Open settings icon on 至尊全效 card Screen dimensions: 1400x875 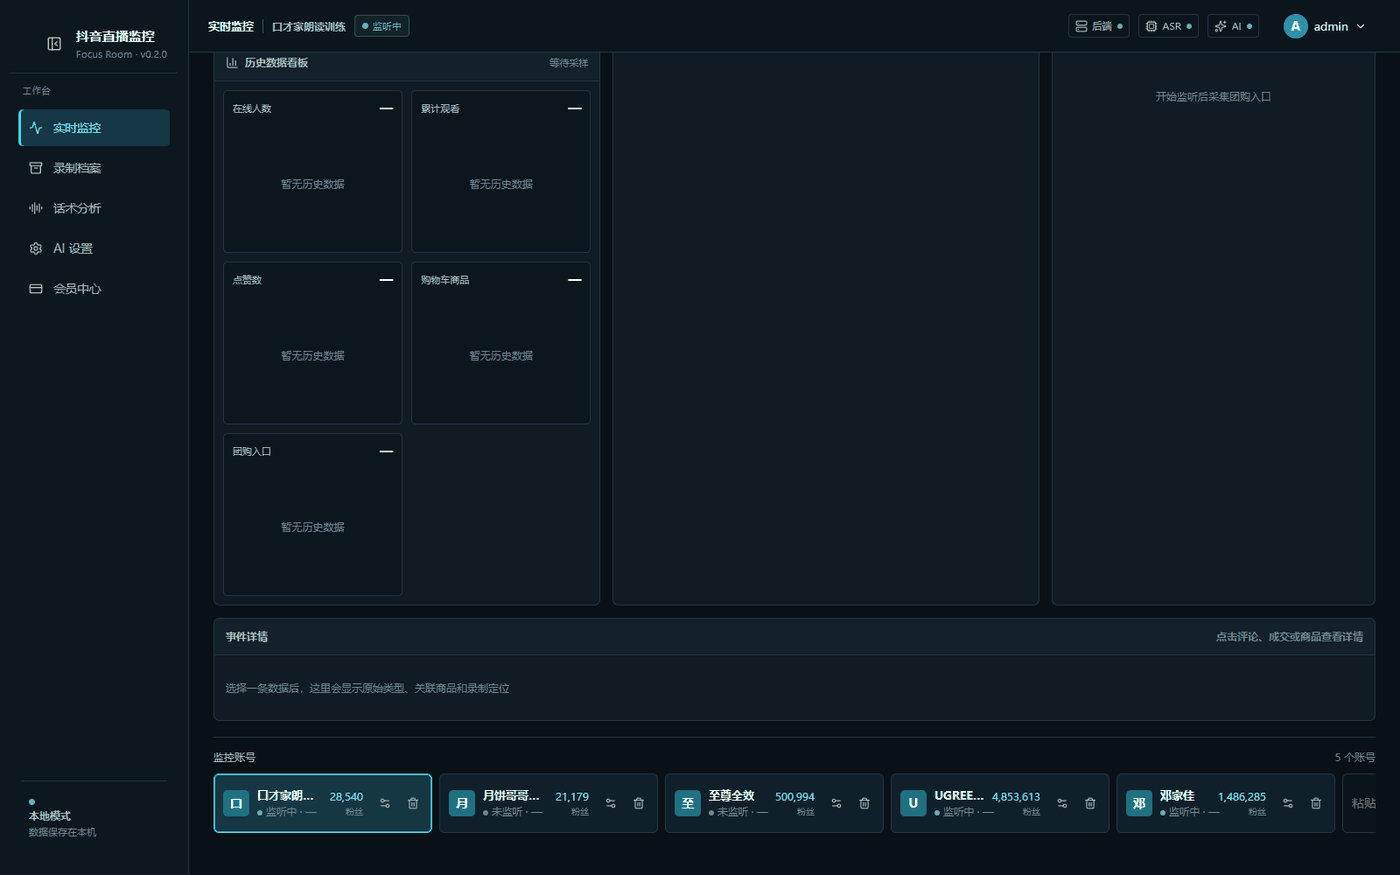pyautogui.click(x=837, y=803)
